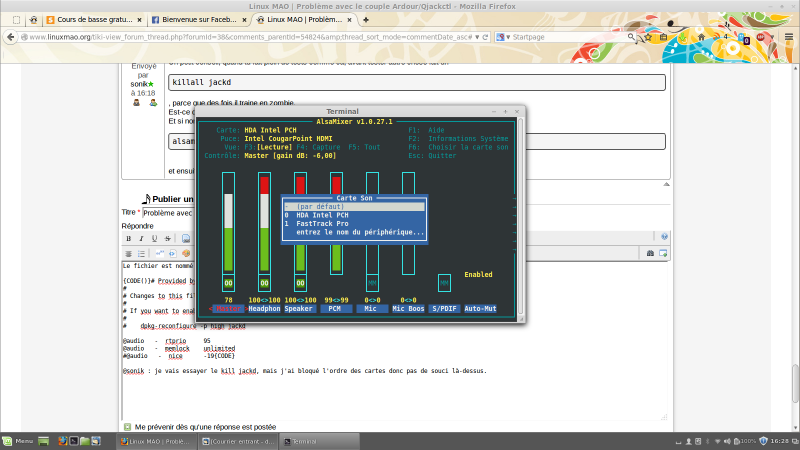Open user profile link 'sonik'
800x450 pixels.
click(139, 84)
